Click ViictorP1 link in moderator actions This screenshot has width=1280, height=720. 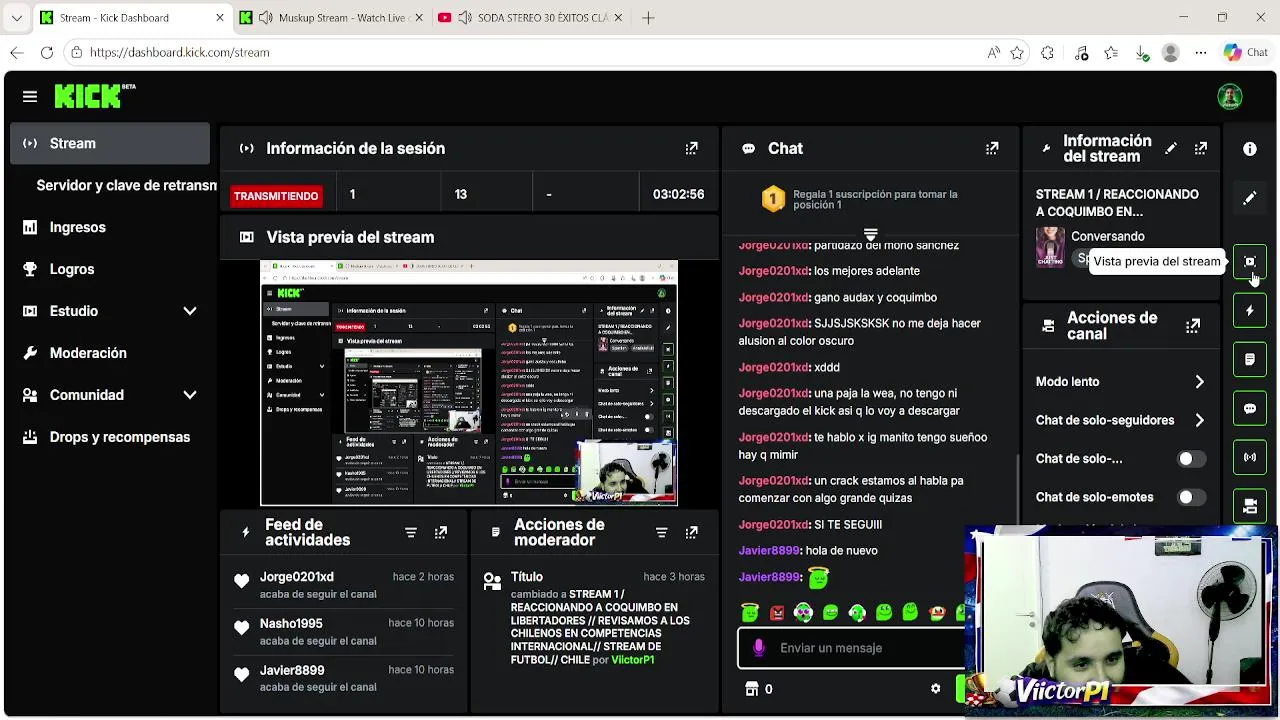pyautogui.click(x=633, y=660)
